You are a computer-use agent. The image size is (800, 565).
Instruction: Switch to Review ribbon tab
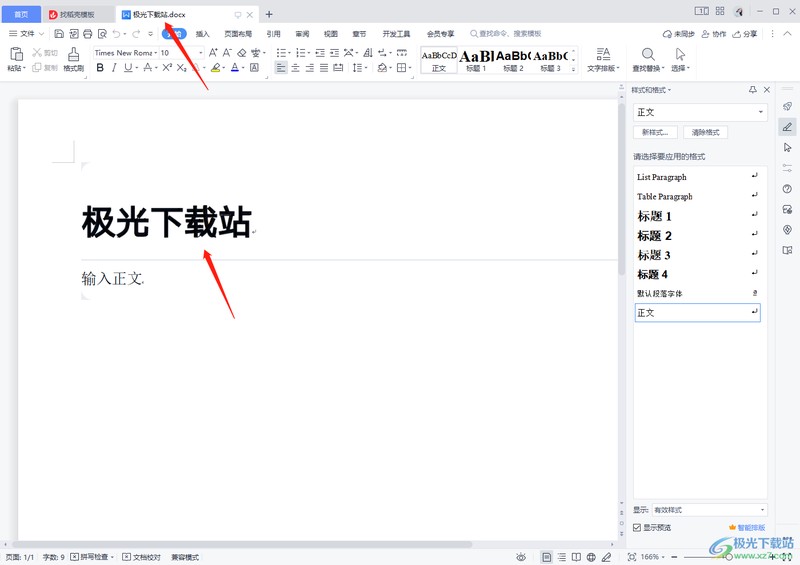pyautogui.click(x=302, y=34)
